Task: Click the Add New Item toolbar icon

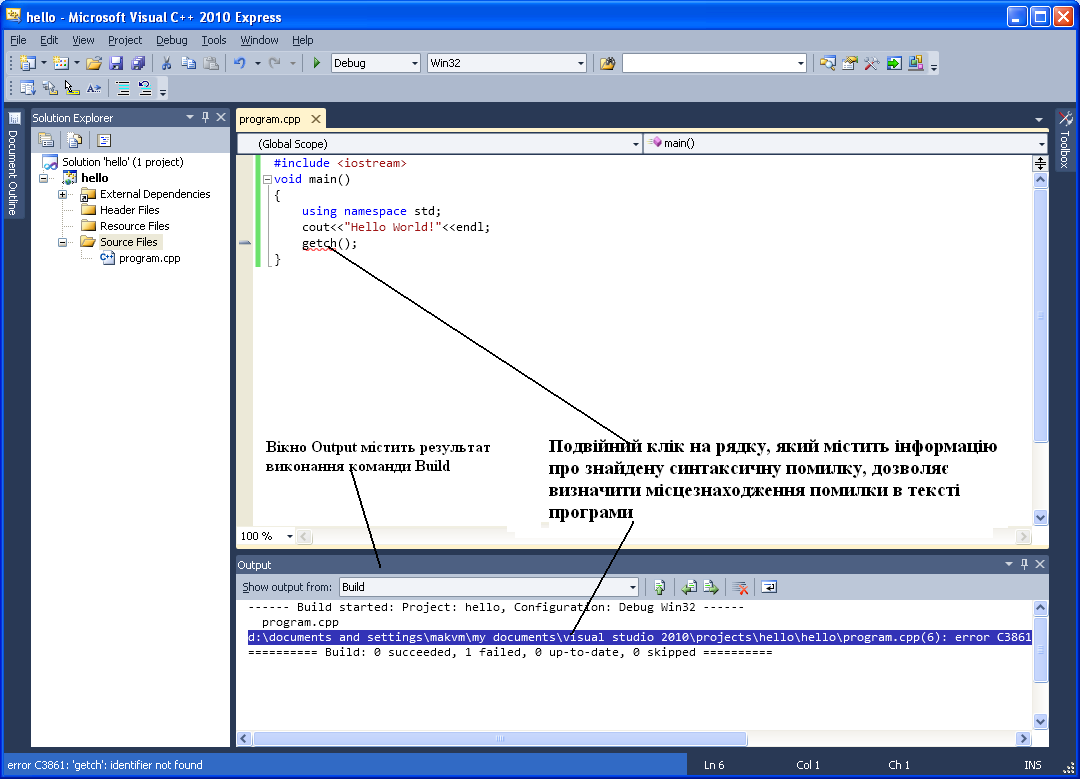Action: pyautogui.click(x=61, y=63)
